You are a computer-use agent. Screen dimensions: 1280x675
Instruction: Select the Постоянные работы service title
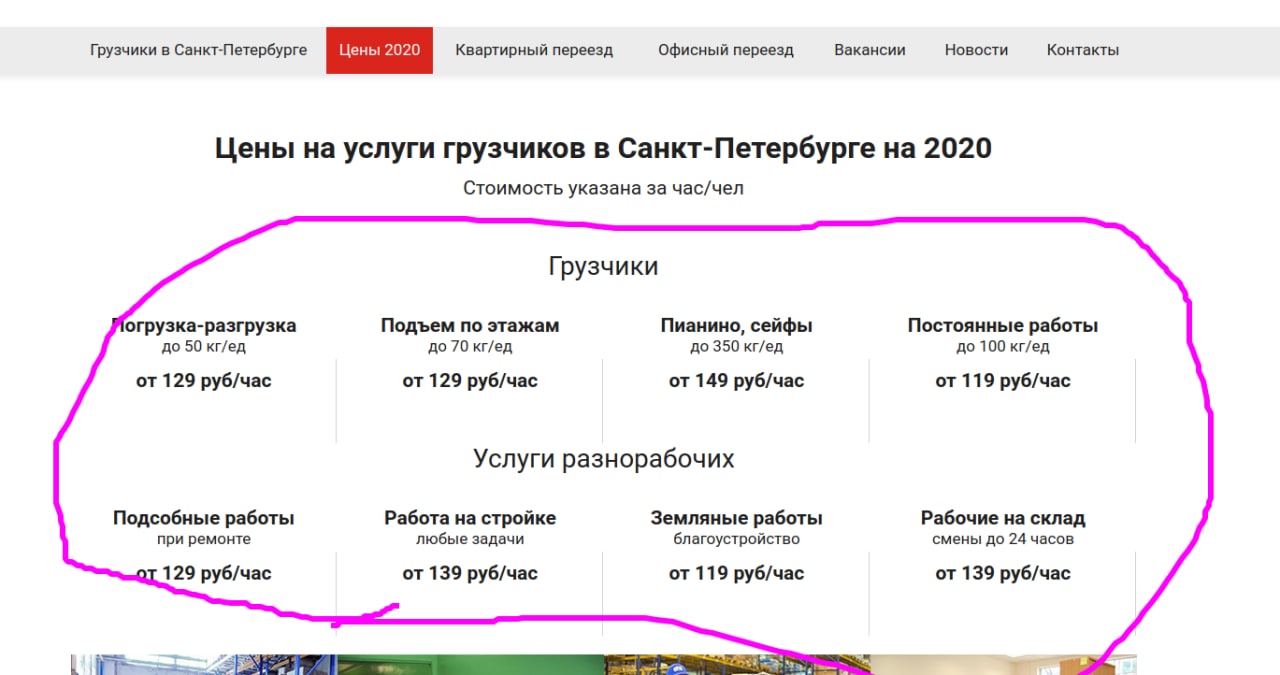(1003, 325)
